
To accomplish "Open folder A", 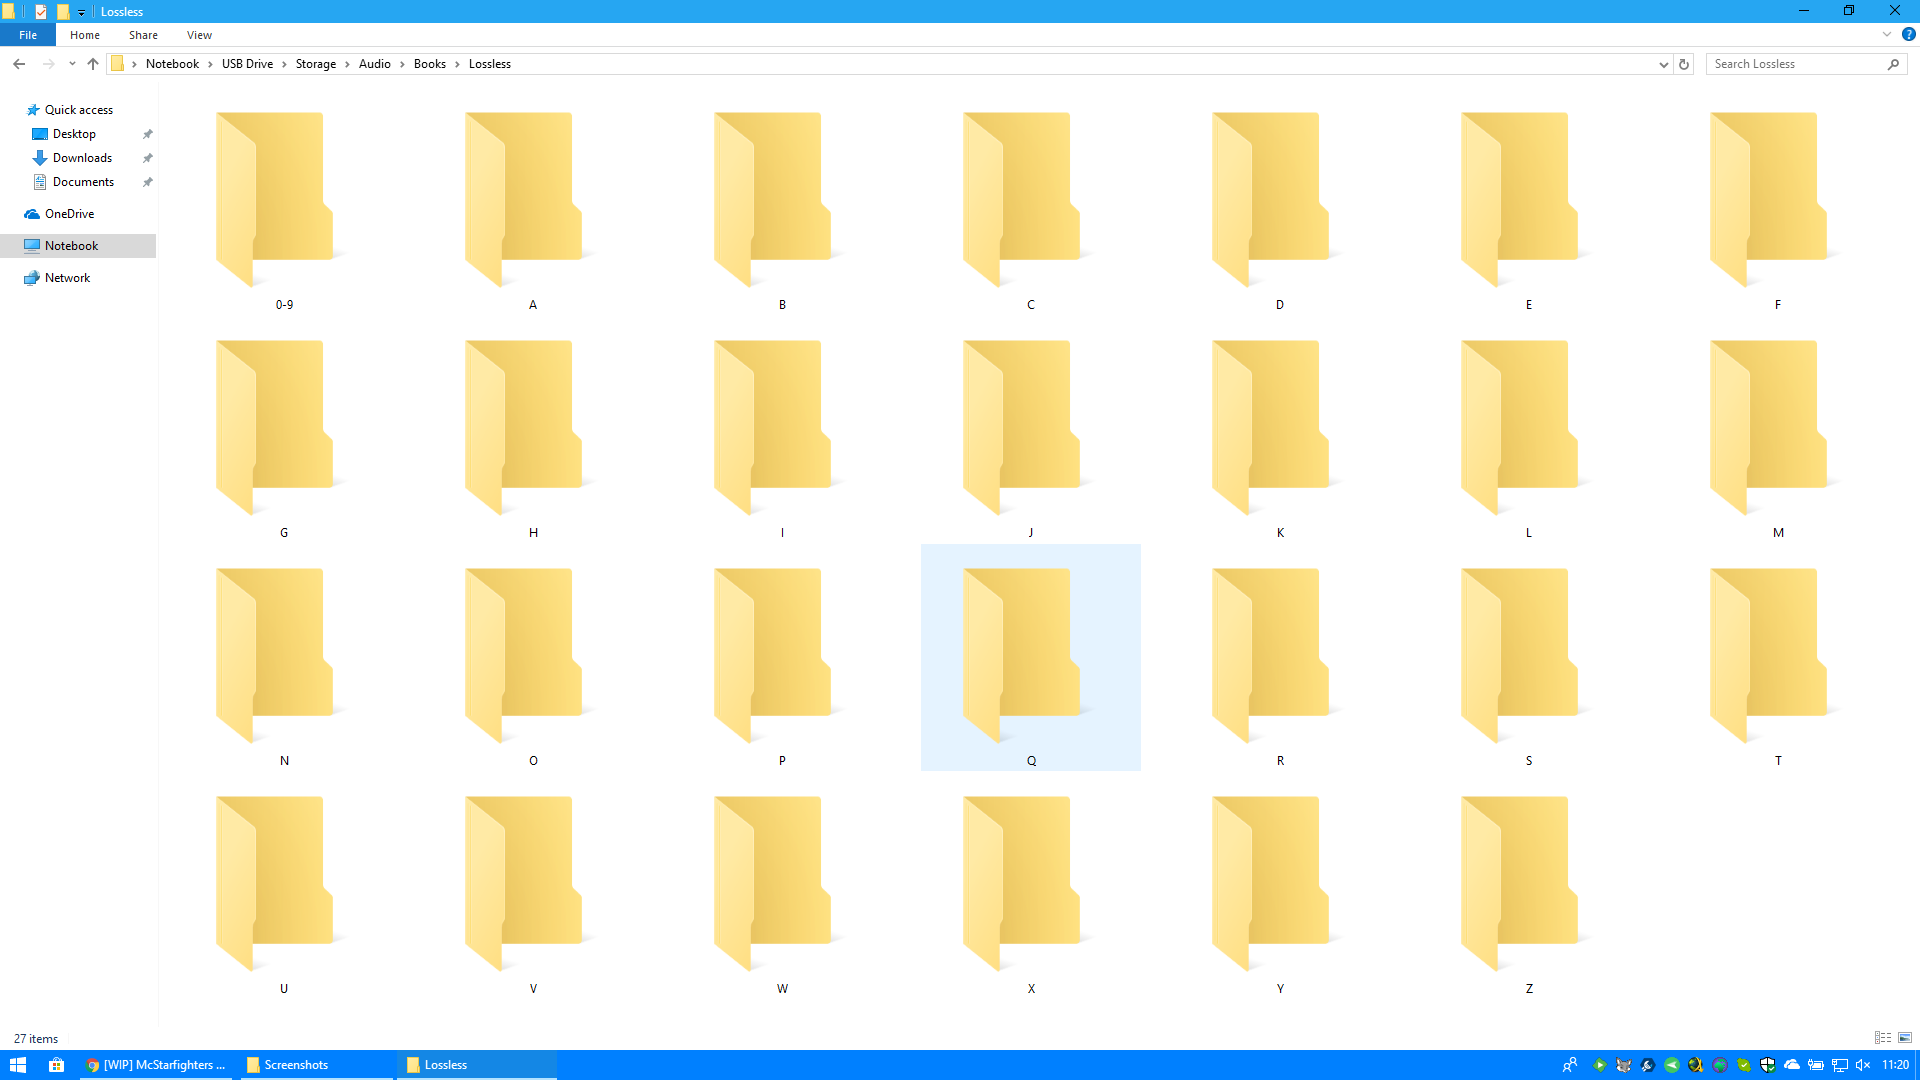I will pos(533,201).
